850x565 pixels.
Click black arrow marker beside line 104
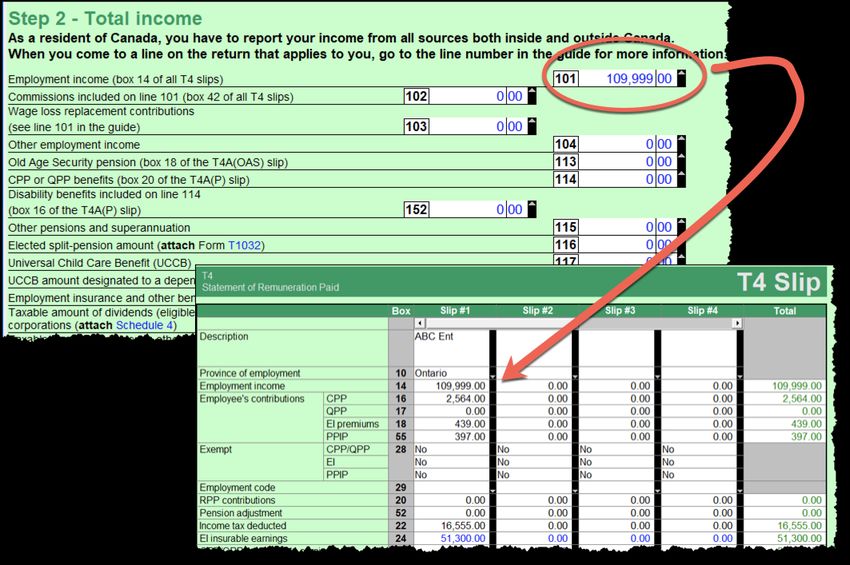point(681,144)
